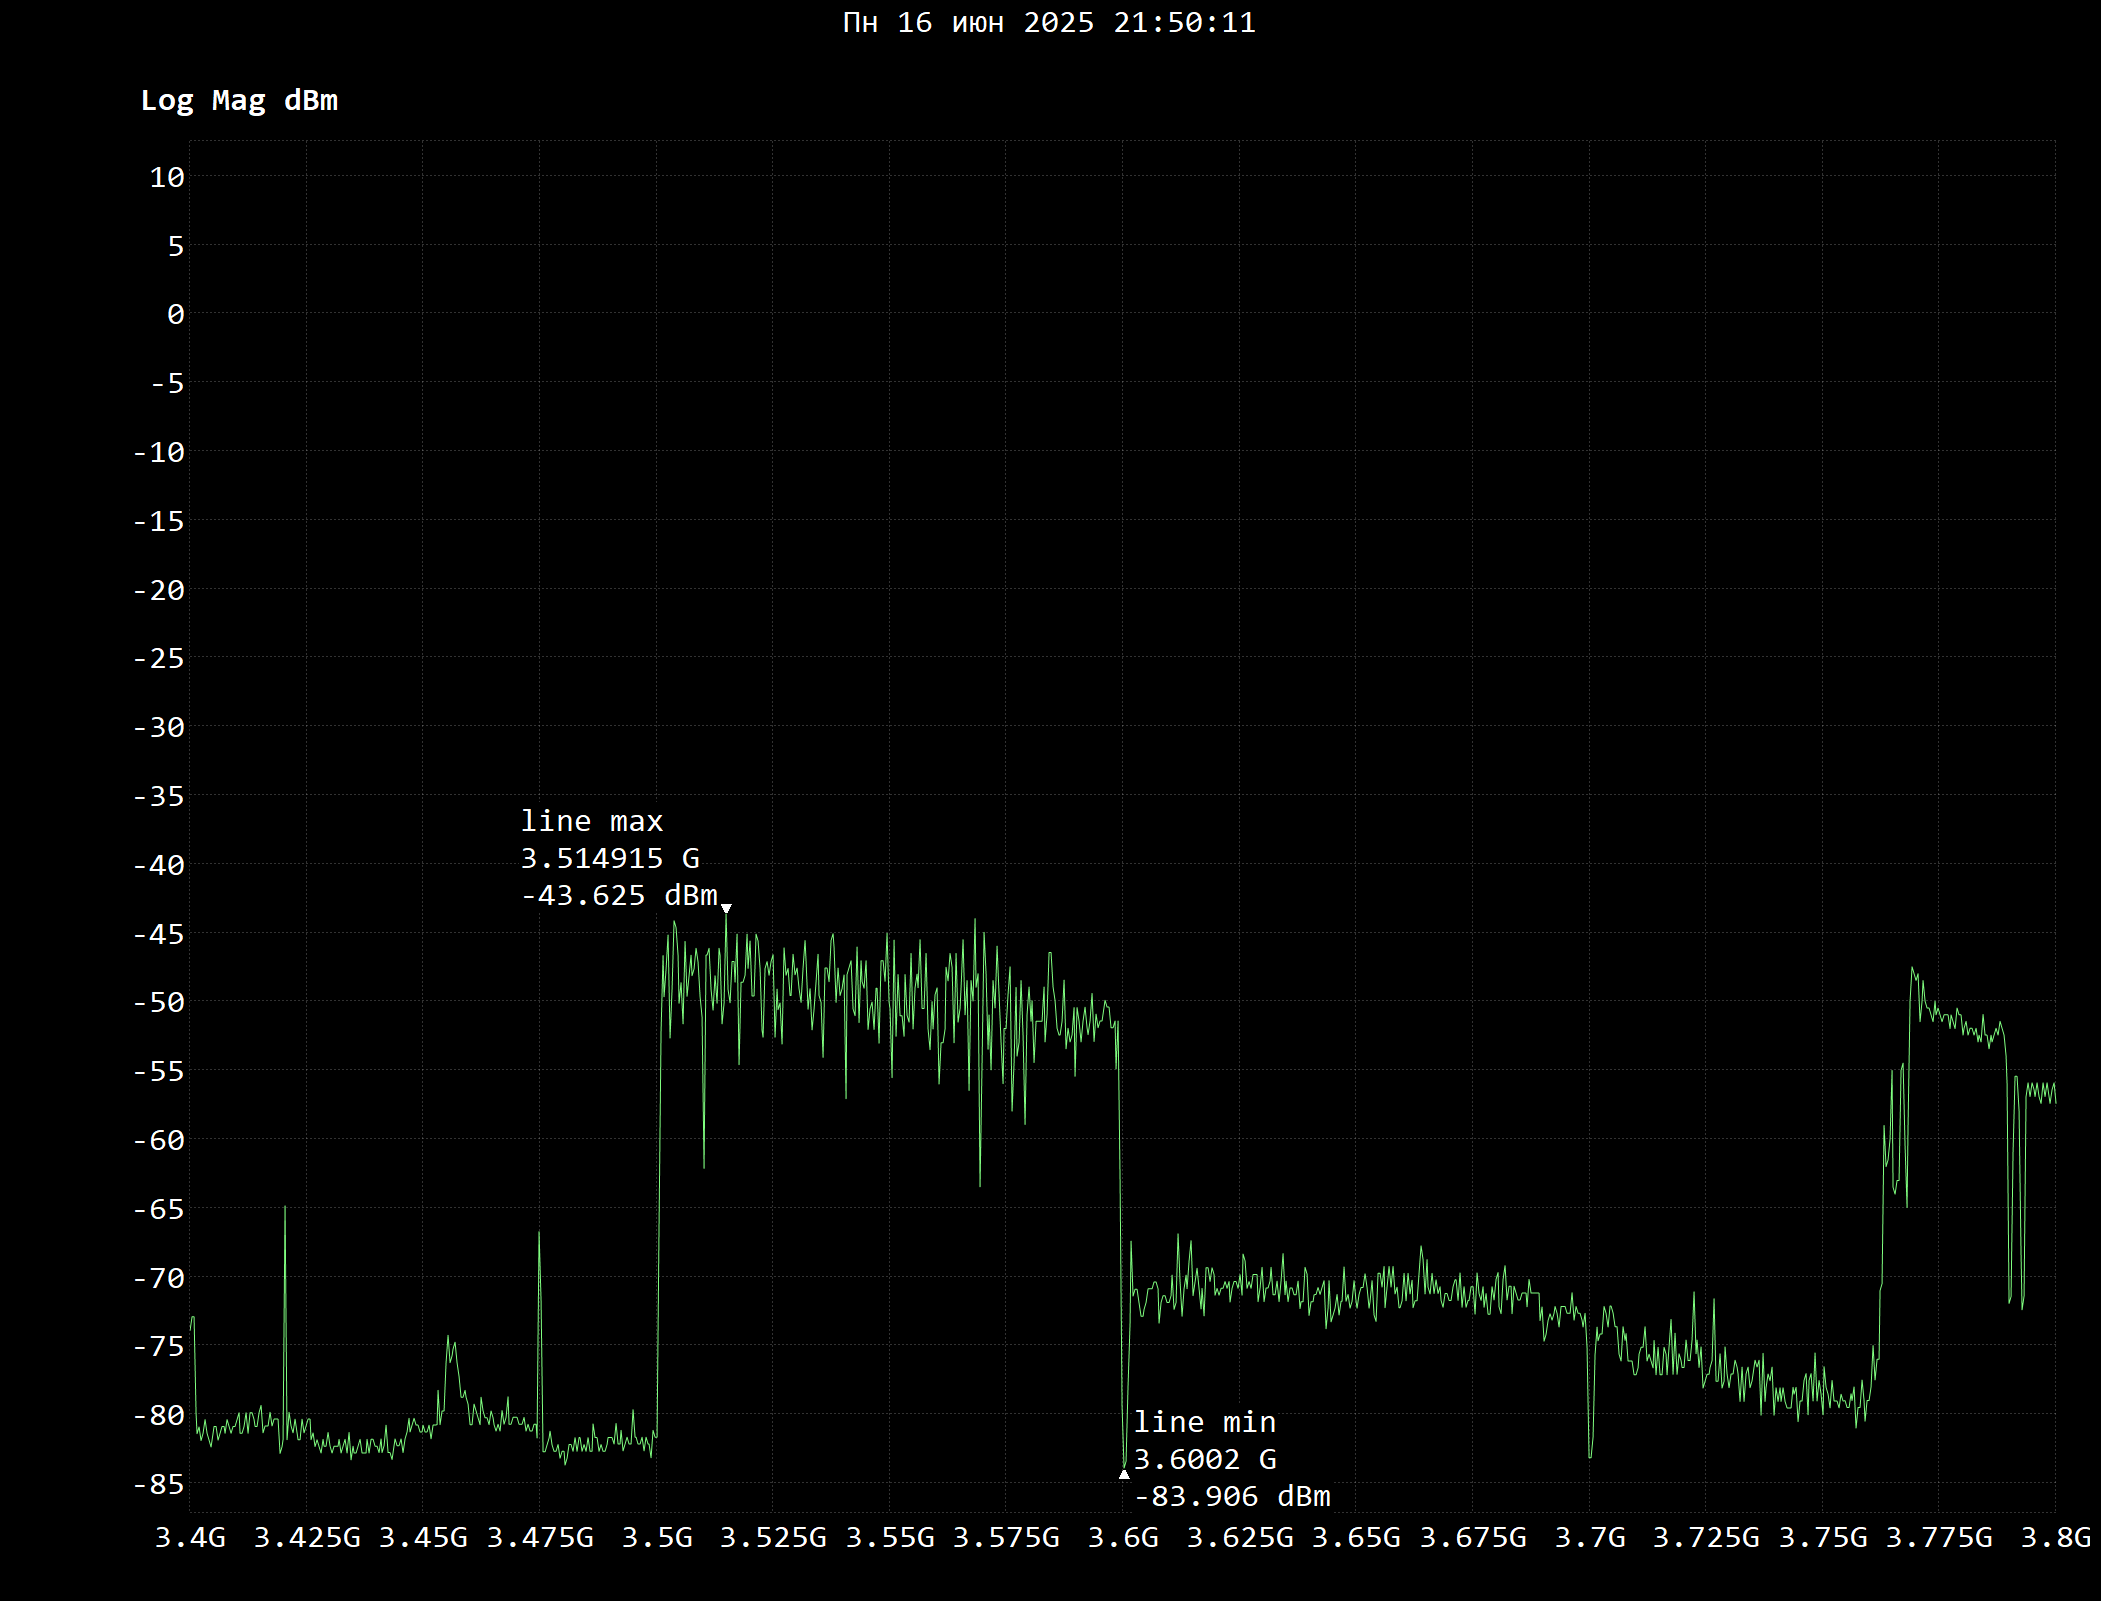Click the 0 dBm y-axis label
The width and height of the screenshot is (2101, 1601).
pos(176,315)
